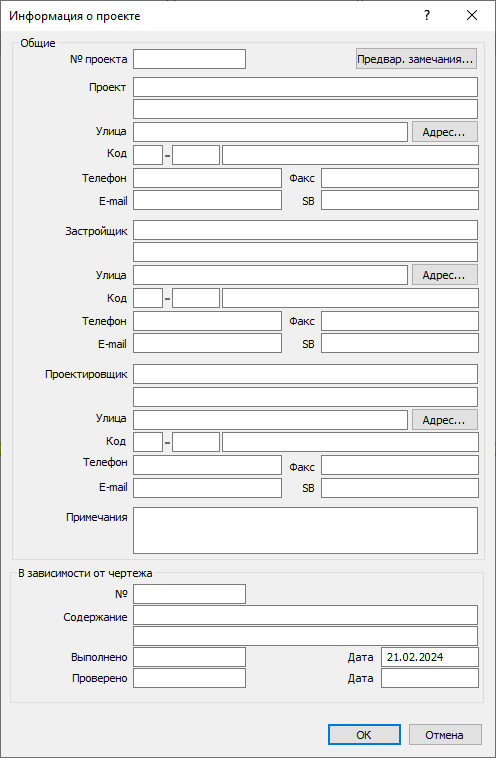Screen dimensions: 496x758
Task: Click Факс field in Проектировщик section
Action: (x=400, y=465)
